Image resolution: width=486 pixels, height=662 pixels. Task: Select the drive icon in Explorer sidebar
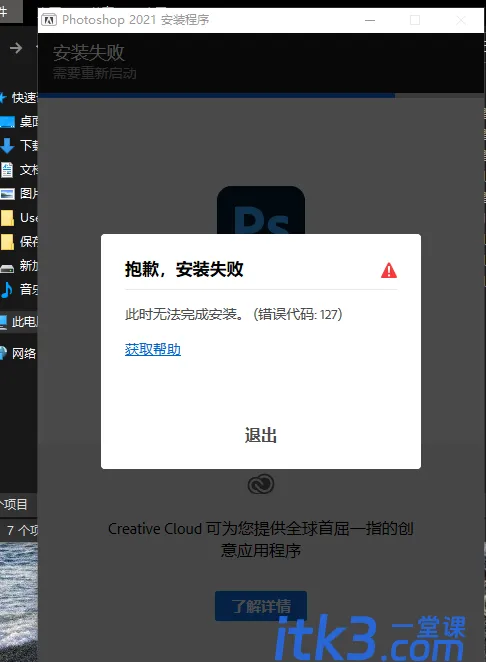[7, 268]
